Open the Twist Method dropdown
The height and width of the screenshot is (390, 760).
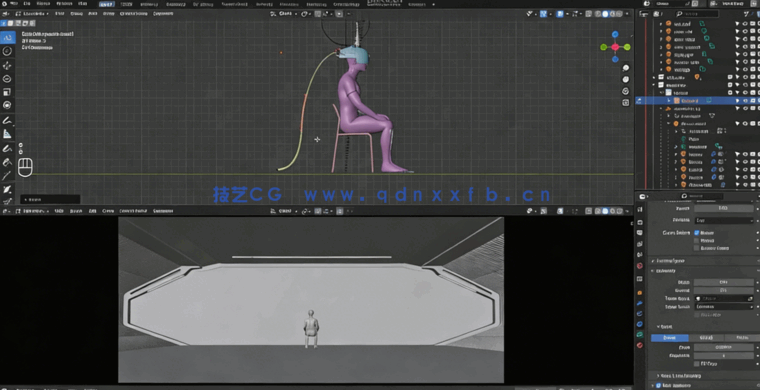[x=724, y=220]
